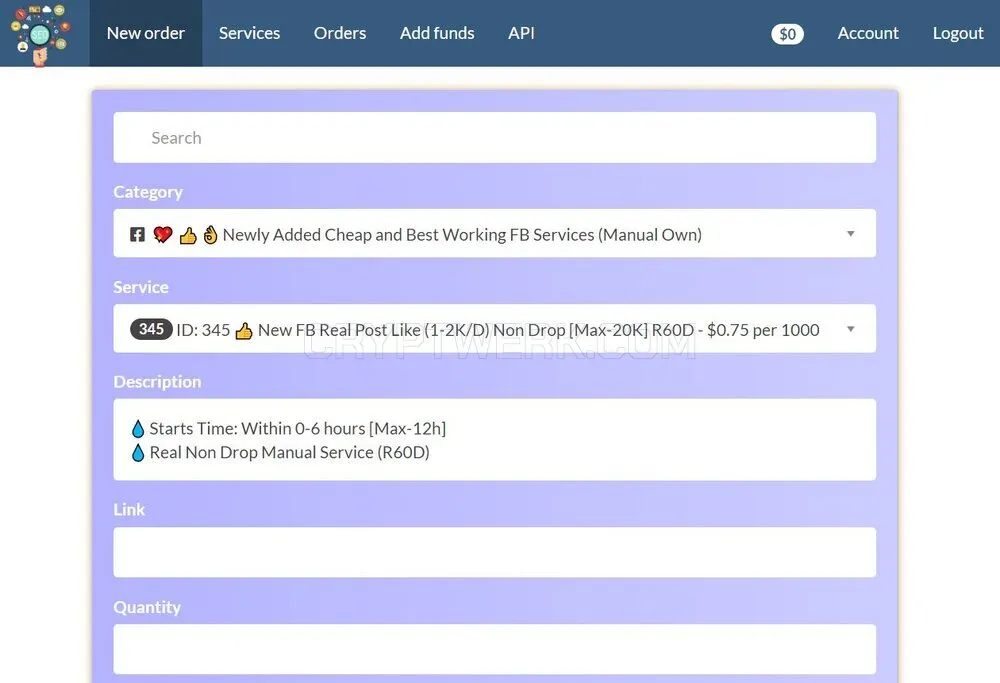Click the OK hand icon in Category
This screenshot has width=1000, height=683.
click(x=210, y=235)
